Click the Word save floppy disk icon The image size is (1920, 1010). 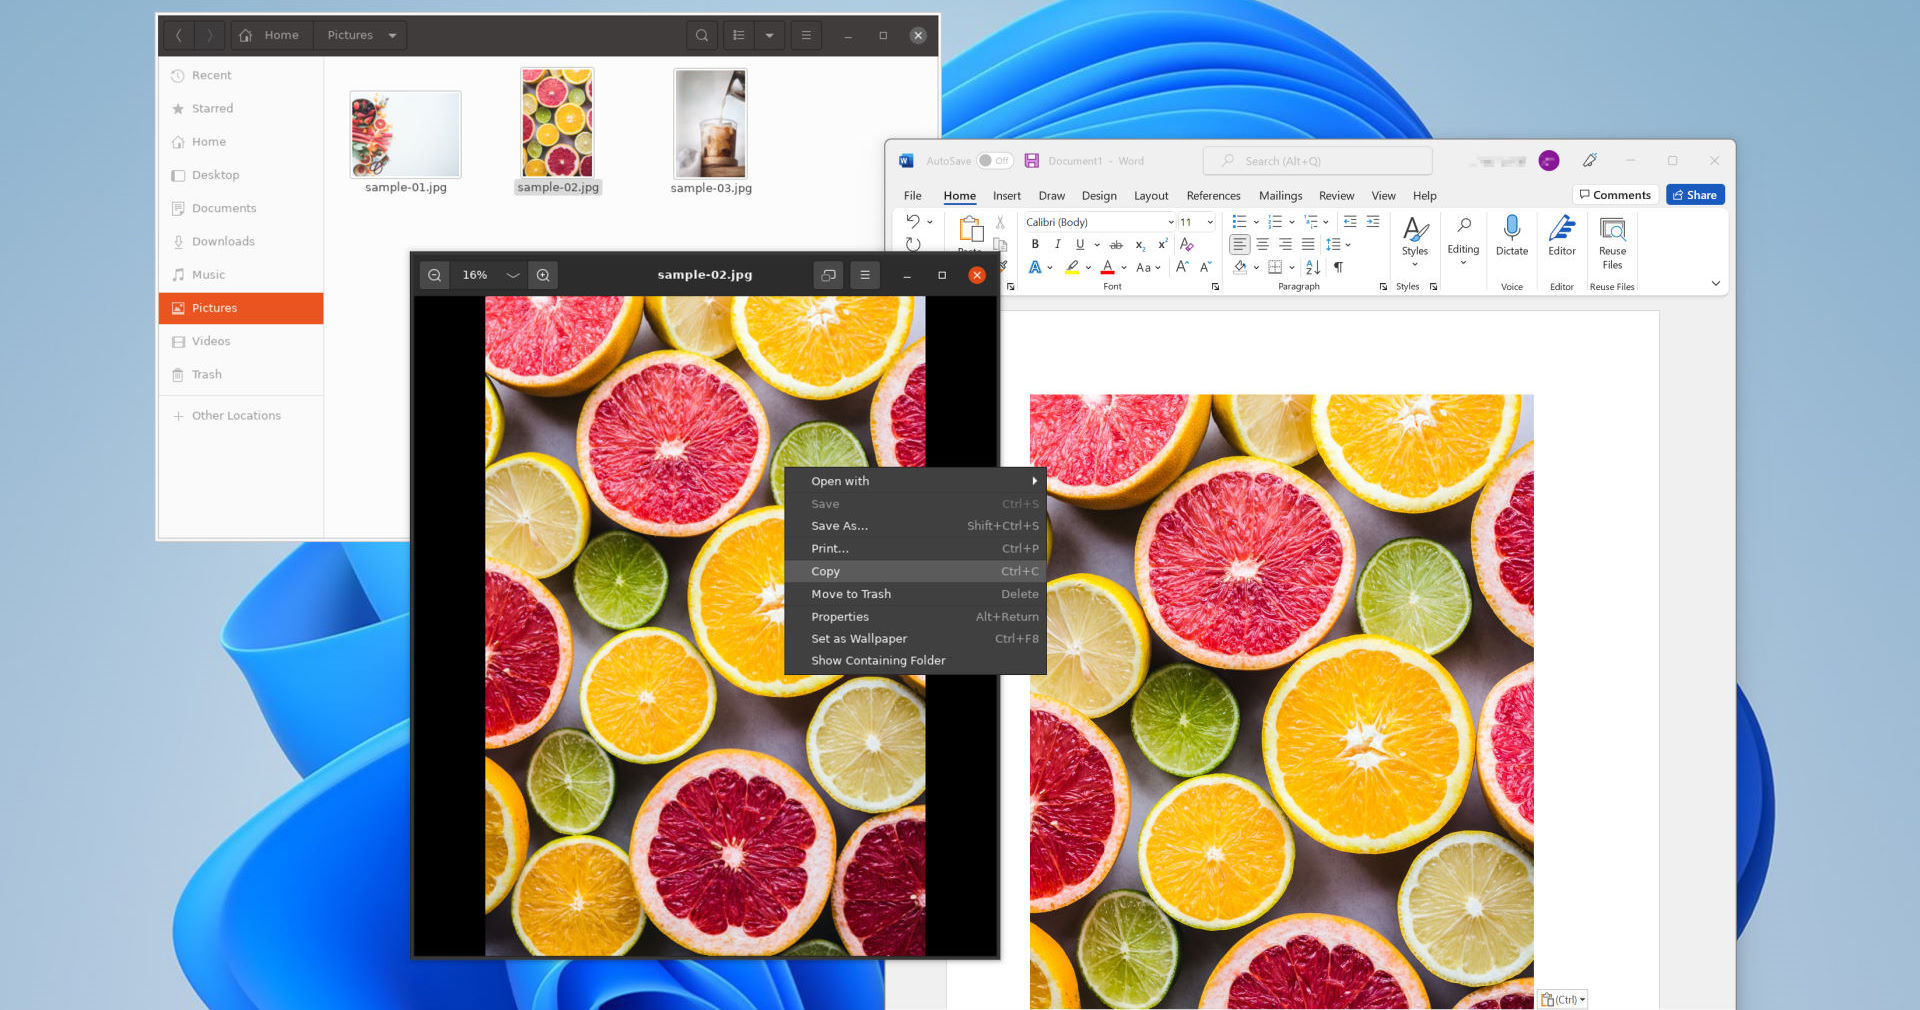1031,161
